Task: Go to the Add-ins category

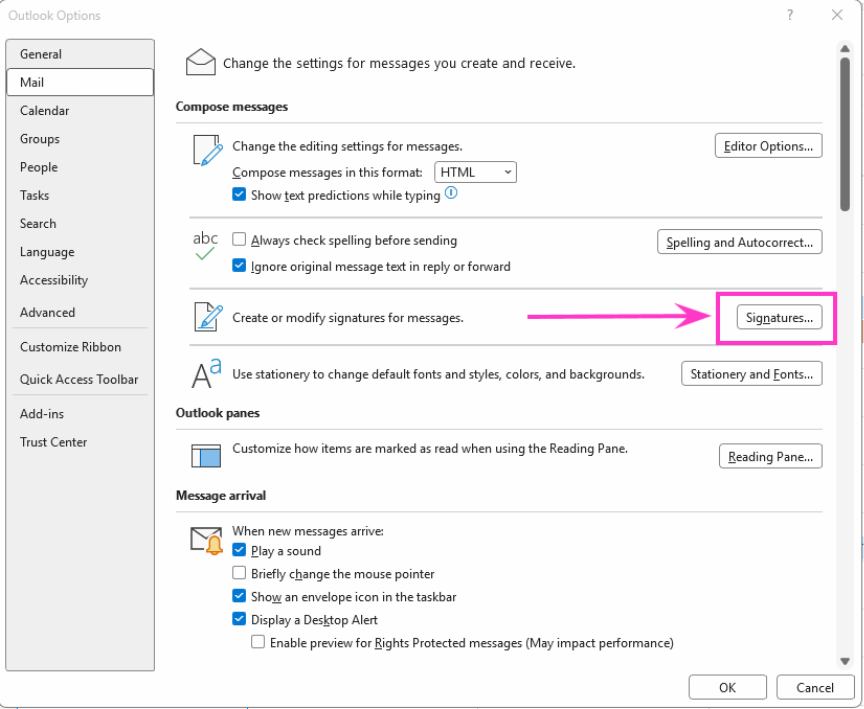Action: coord(80,413)
